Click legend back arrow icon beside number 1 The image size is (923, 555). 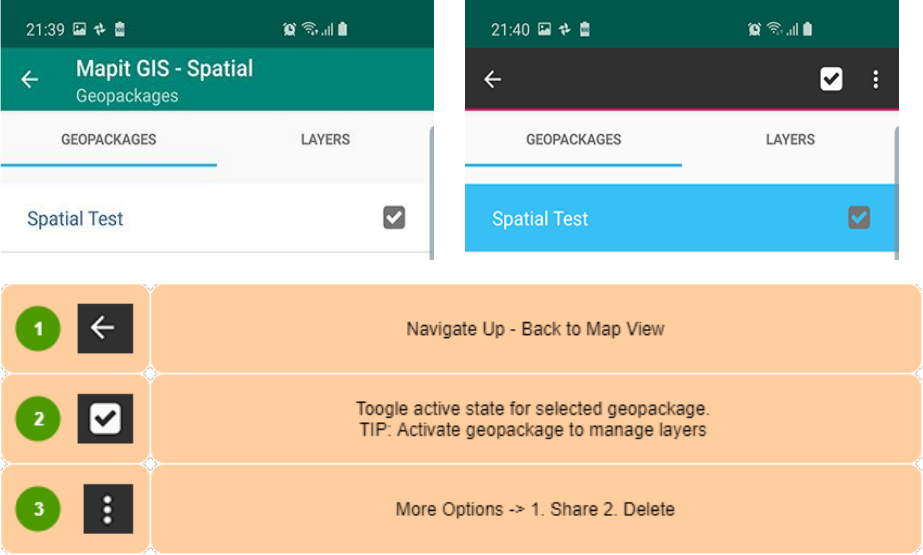105,329
